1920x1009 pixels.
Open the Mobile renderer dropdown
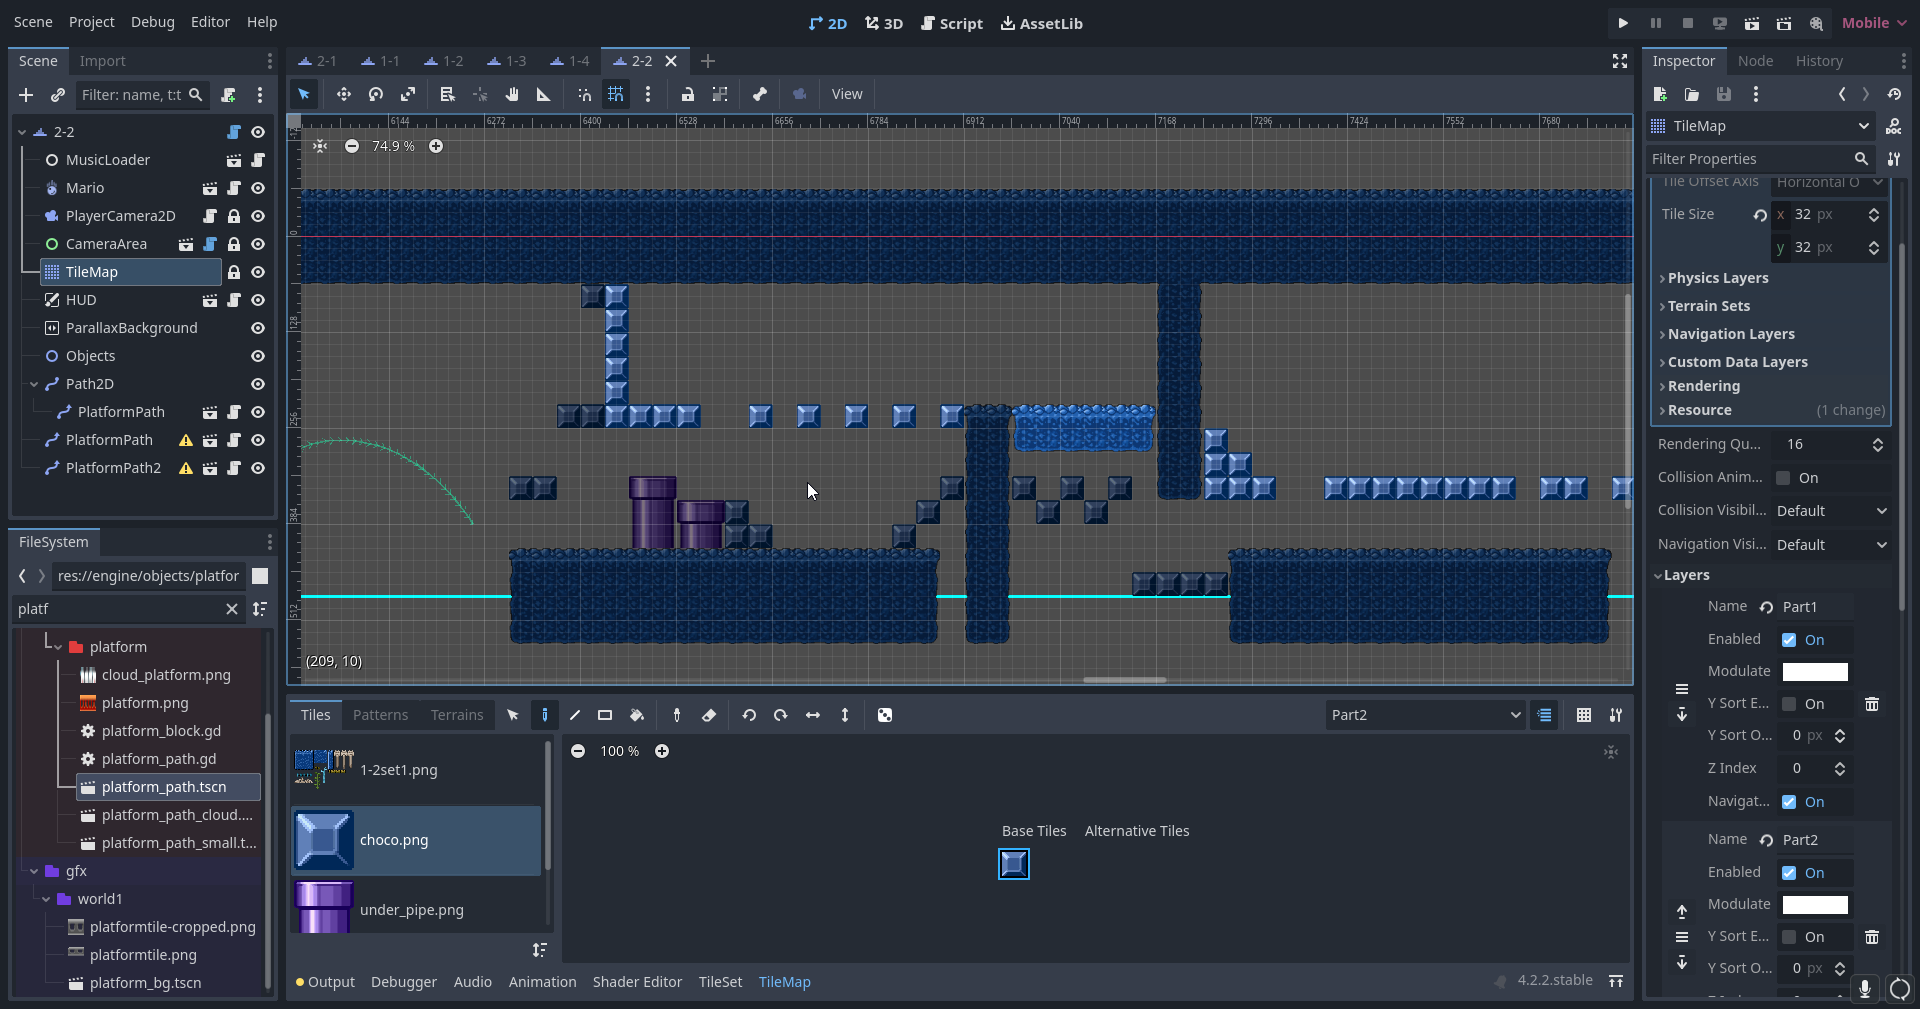tap(1875, 23)
